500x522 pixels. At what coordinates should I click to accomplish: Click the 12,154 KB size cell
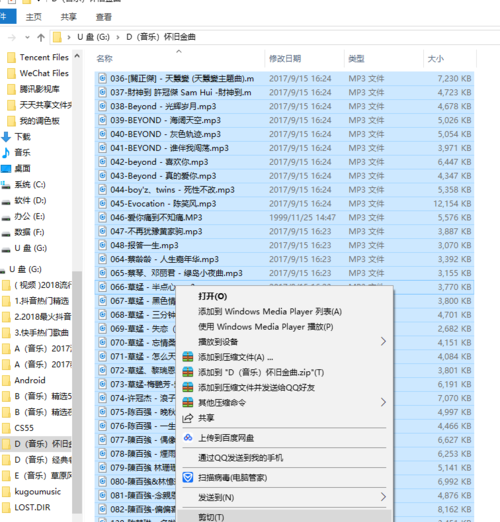[x=452, y=204]
